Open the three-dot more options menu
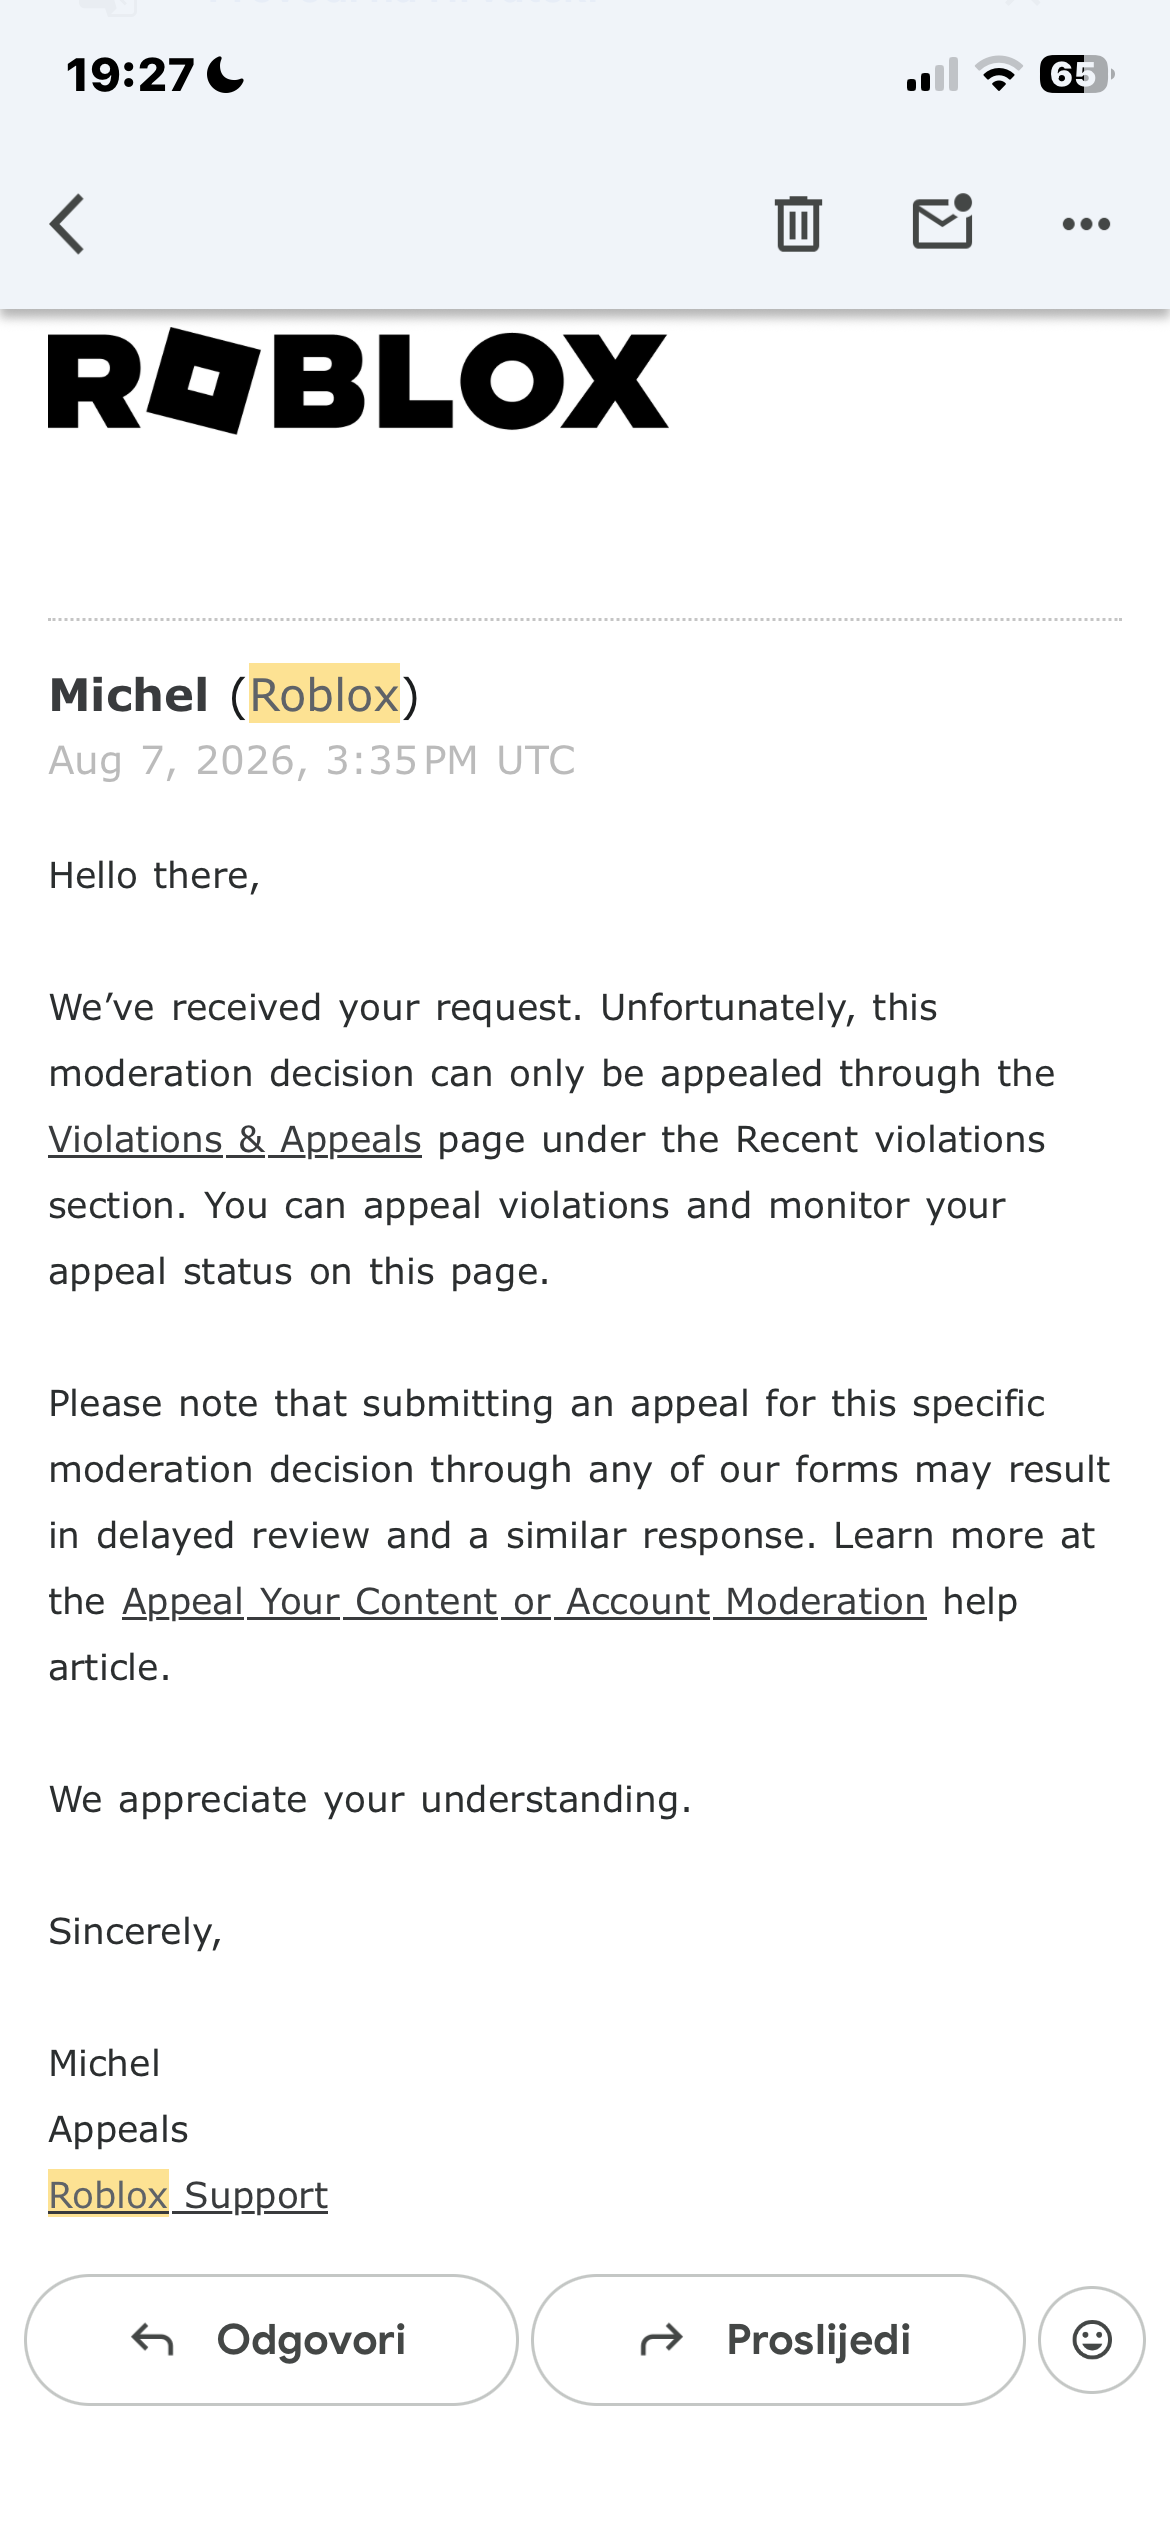The image size is (1170, 2532). (1086, 224)
